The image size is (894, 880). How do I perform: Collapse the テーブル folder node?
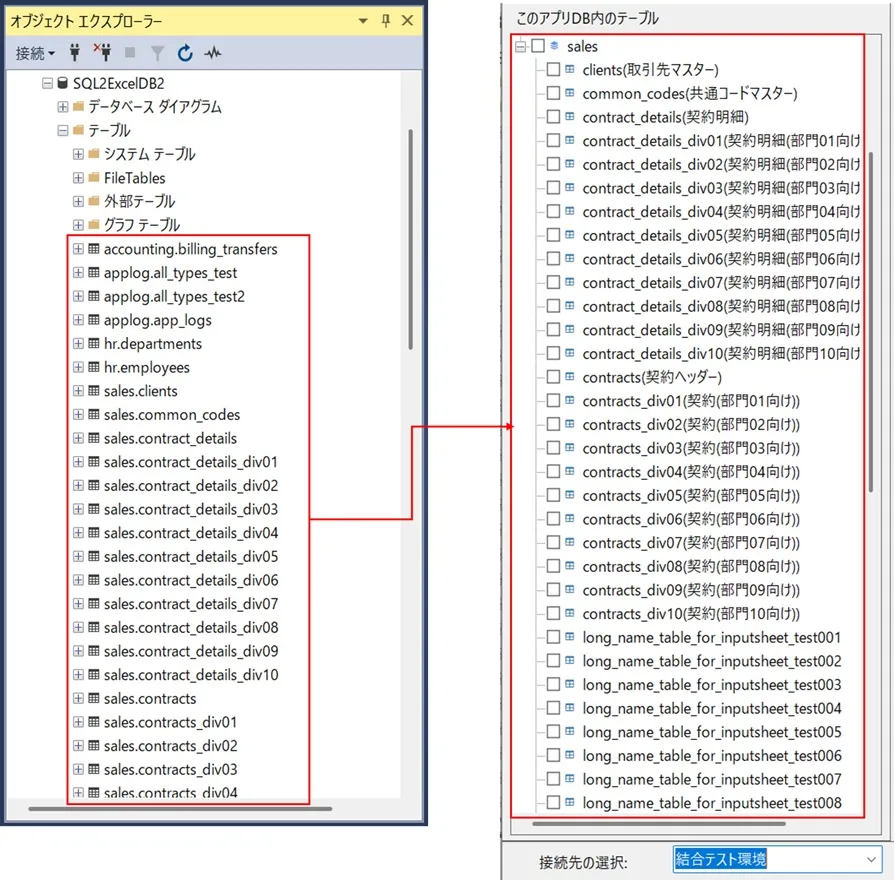point(63,131)
